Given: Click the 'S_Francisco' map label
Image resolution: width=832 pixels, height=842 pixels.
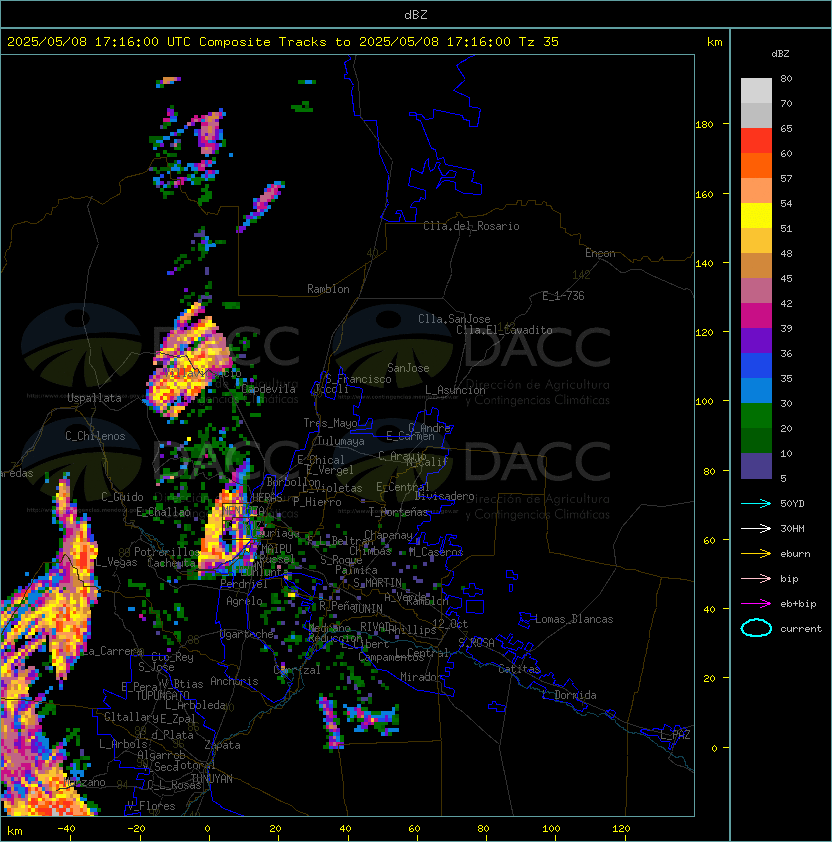Looking at the screenshot, I should [x=358, y=379].
